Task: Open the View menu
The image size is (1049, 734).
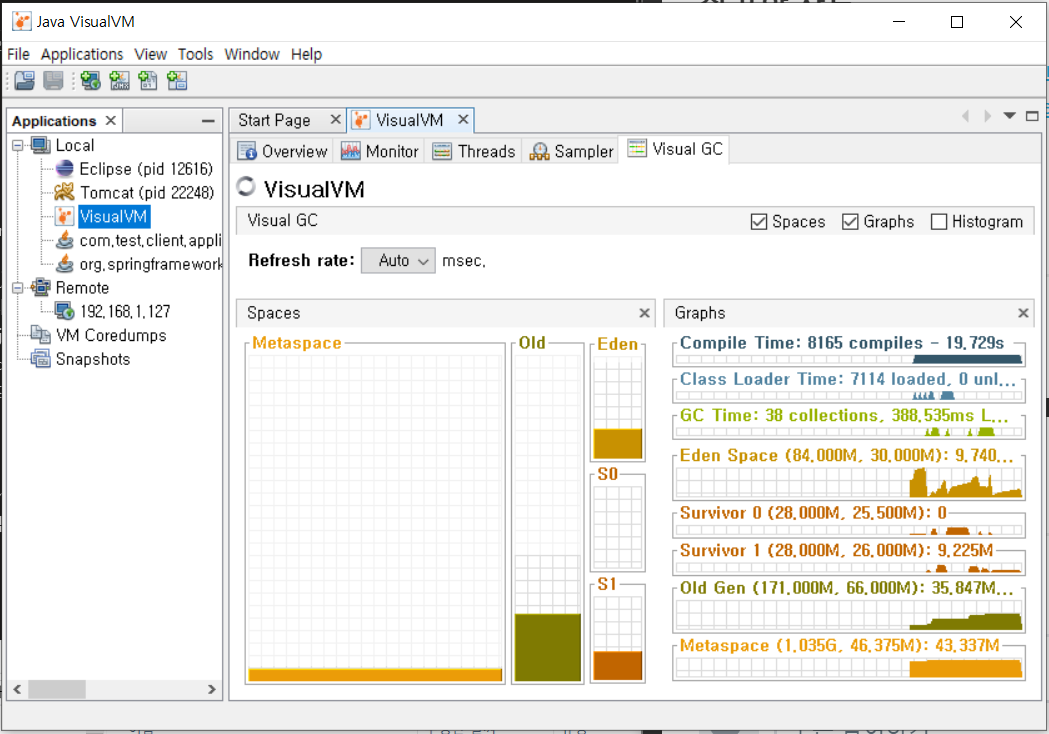Action: pos(151,54)
